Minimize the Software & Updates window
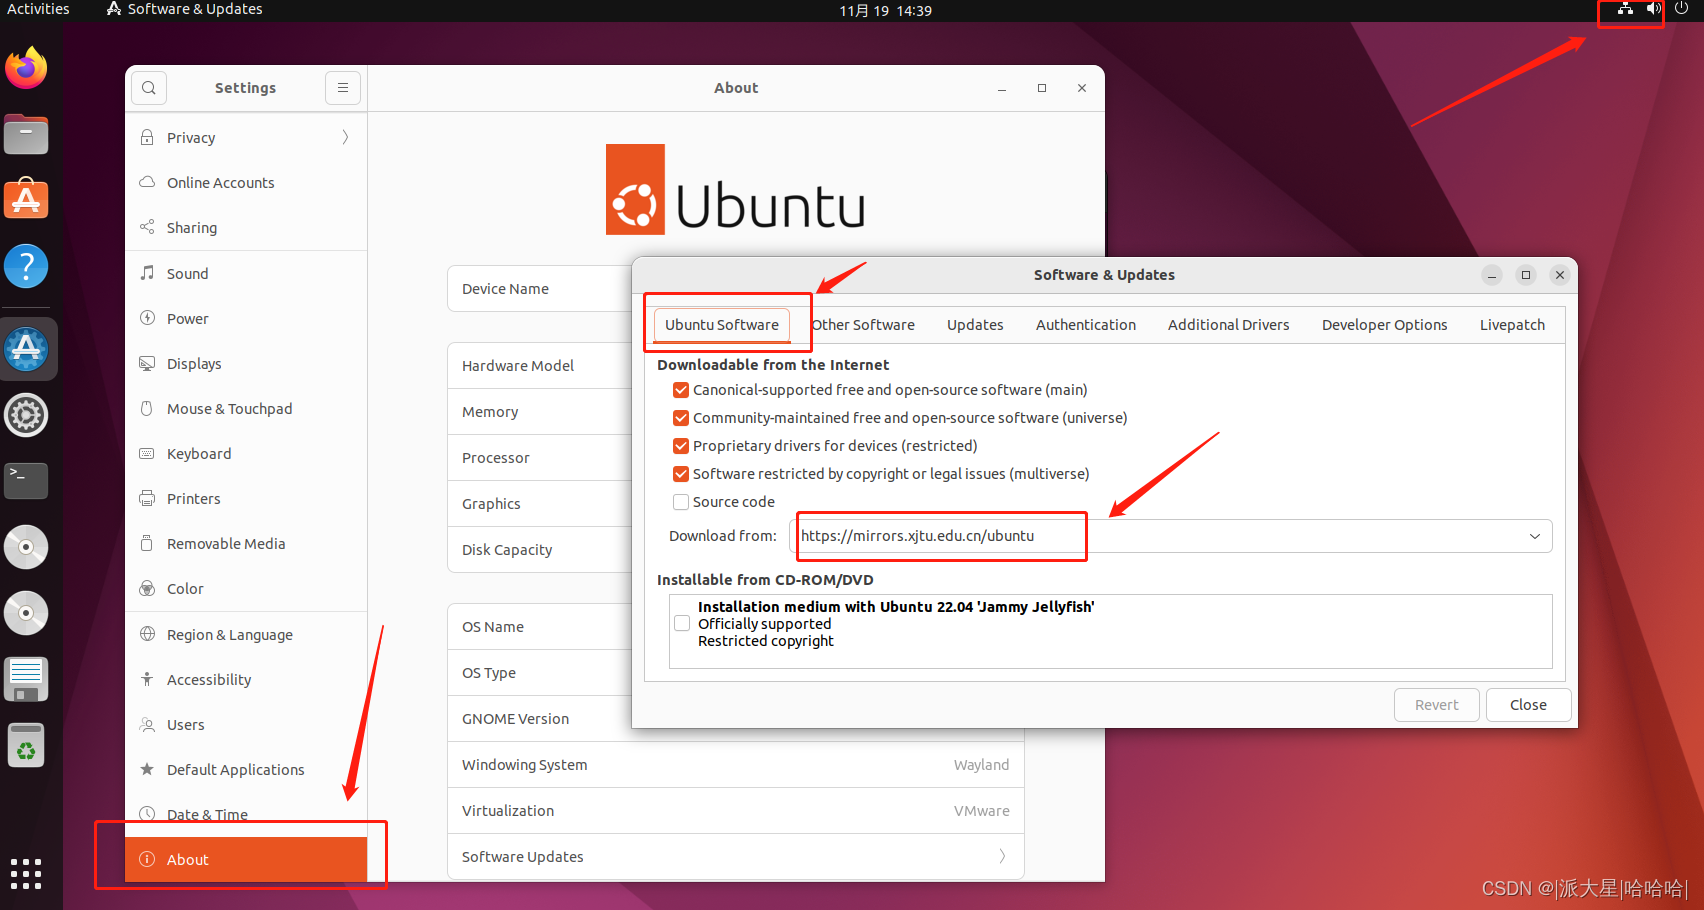The height and width of the screenshot is (910, 1704). 1492,275
